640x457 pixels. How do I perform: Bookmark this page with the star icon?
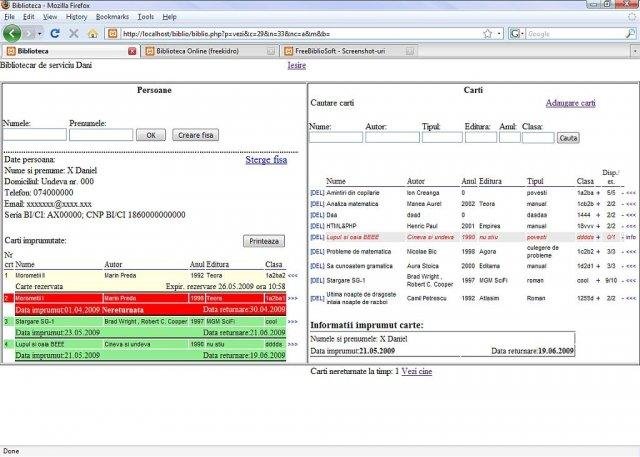(x=487, y=34)
